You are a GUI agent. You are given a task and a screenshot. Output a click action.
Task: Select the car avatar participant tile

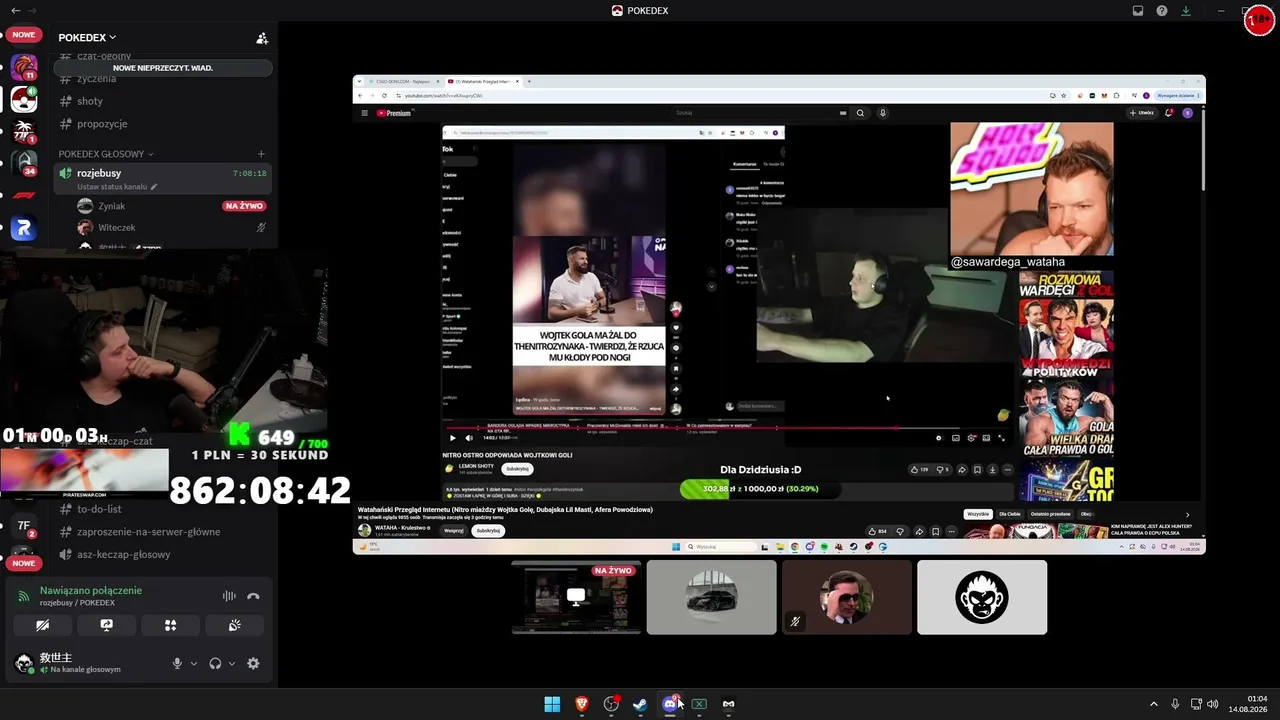click(711, 597)
